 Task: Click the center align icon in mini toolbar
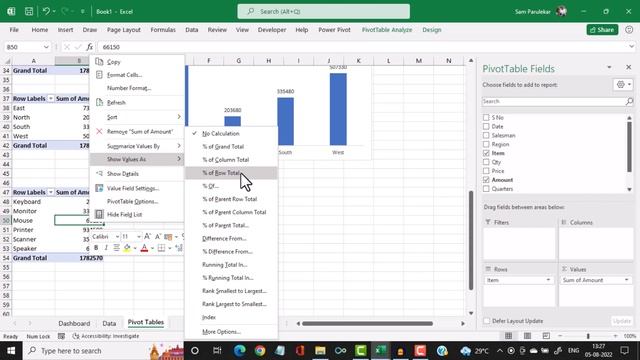pyautogui.click(x=117, y=248)
